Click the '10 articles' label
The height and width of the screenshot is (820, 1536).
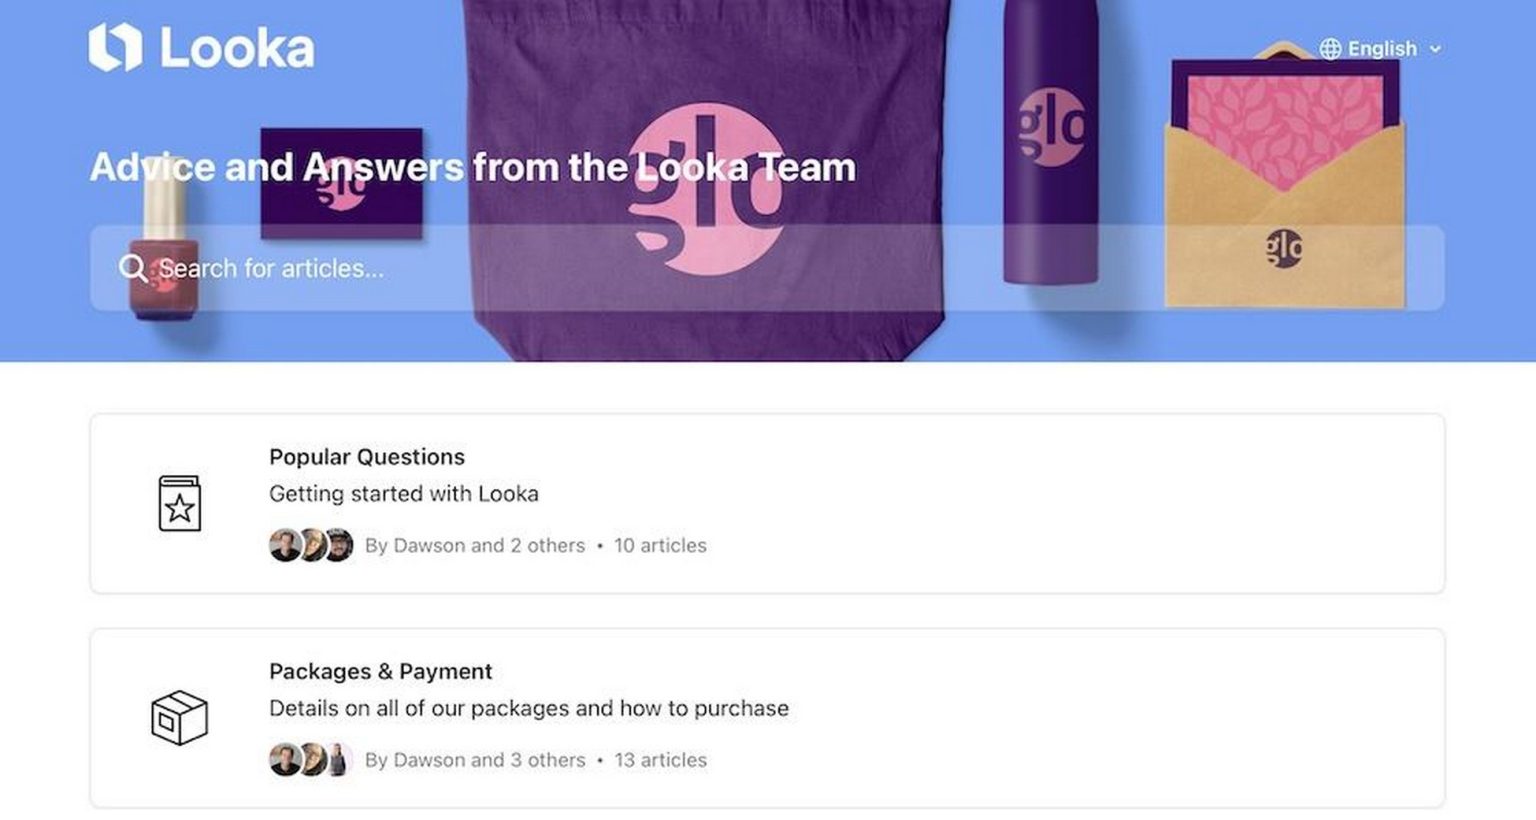(x=661, y=545)
